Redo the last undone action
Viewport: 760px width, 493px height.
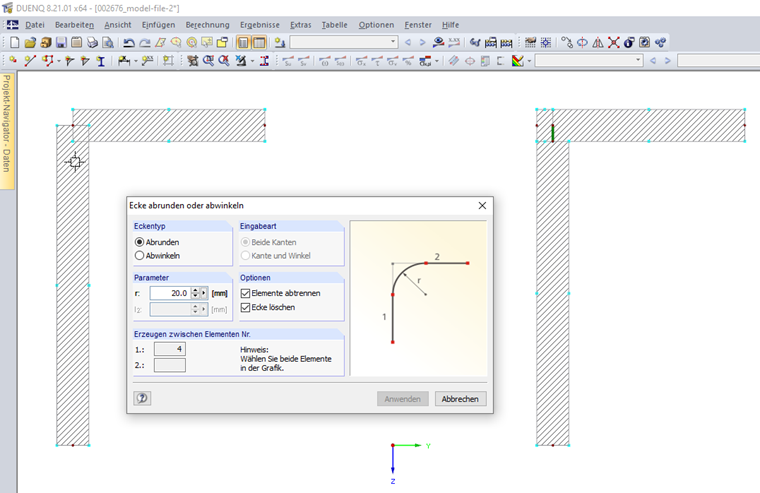tap(144, 43)
